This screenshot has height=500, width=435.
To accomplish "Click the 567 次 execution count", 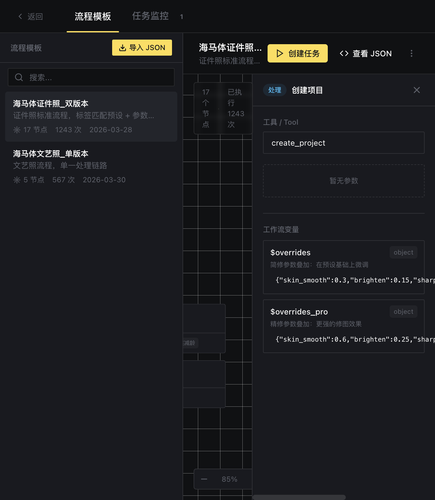I will (x=63, y=180).
